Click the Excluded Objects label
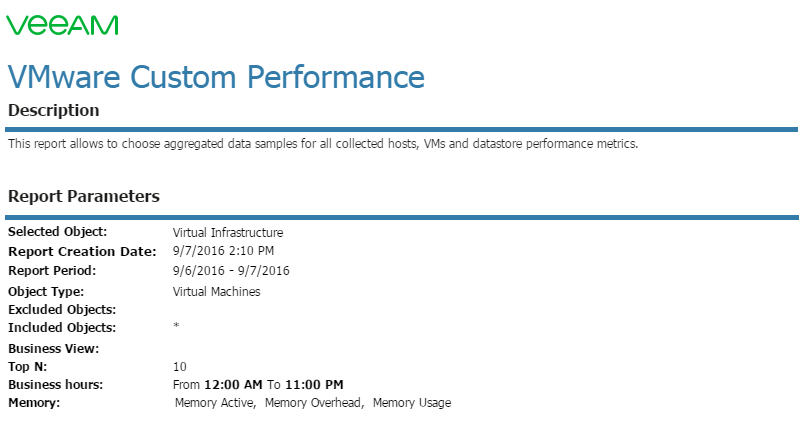Screen dimensions: 803x424 point(62,309)
